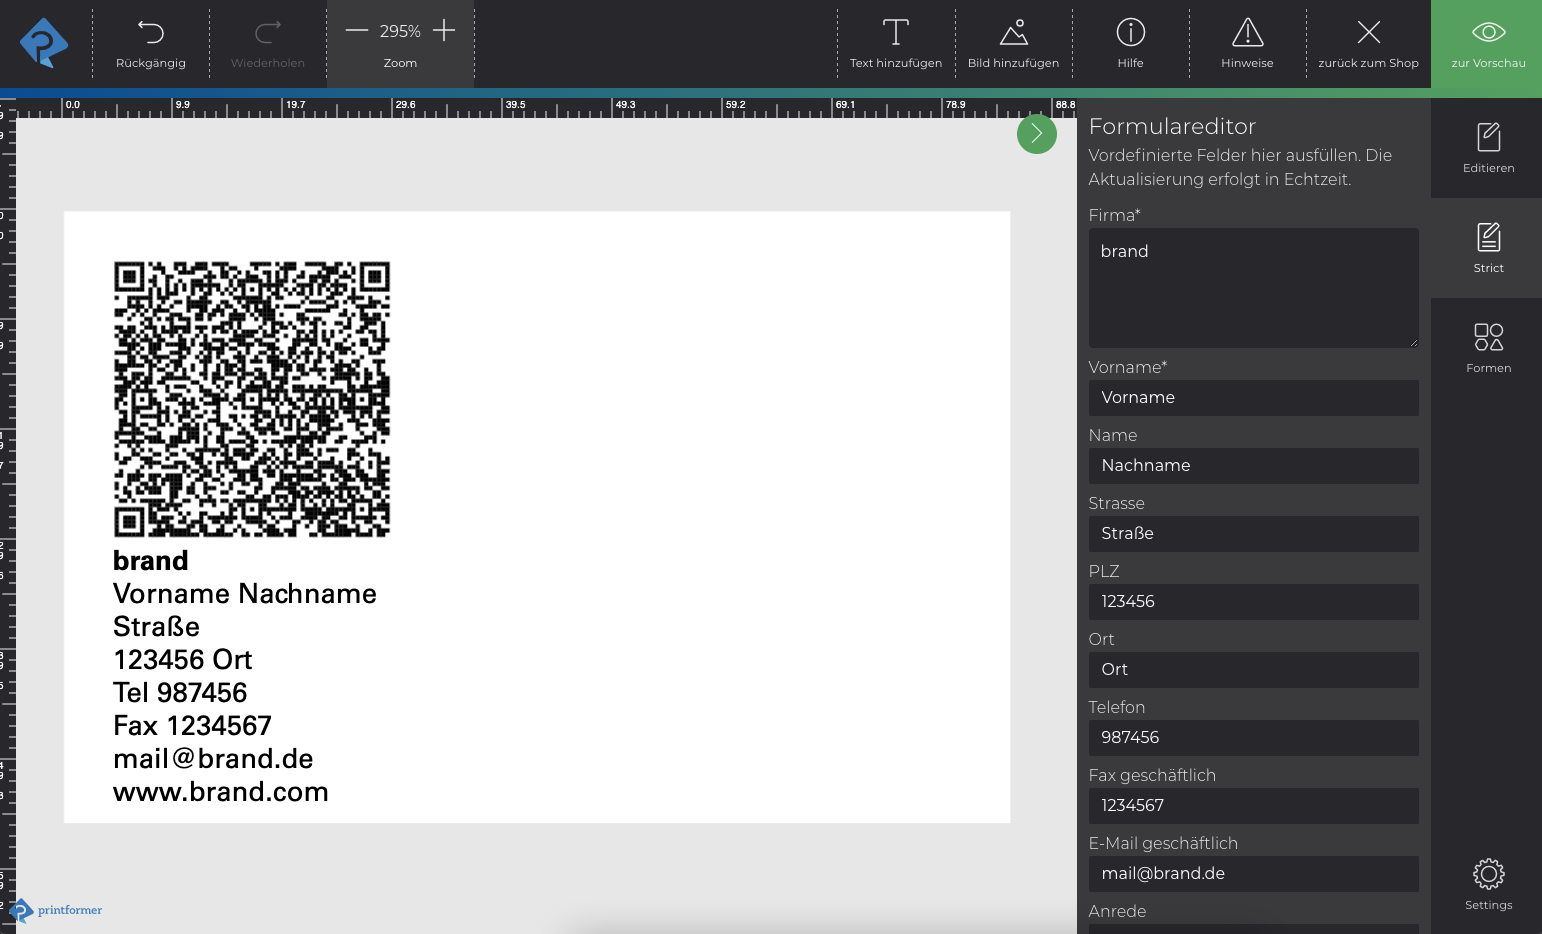1542x934 pixels.
Task: Select the QR code on the canvas
Action: pos(252,400)
